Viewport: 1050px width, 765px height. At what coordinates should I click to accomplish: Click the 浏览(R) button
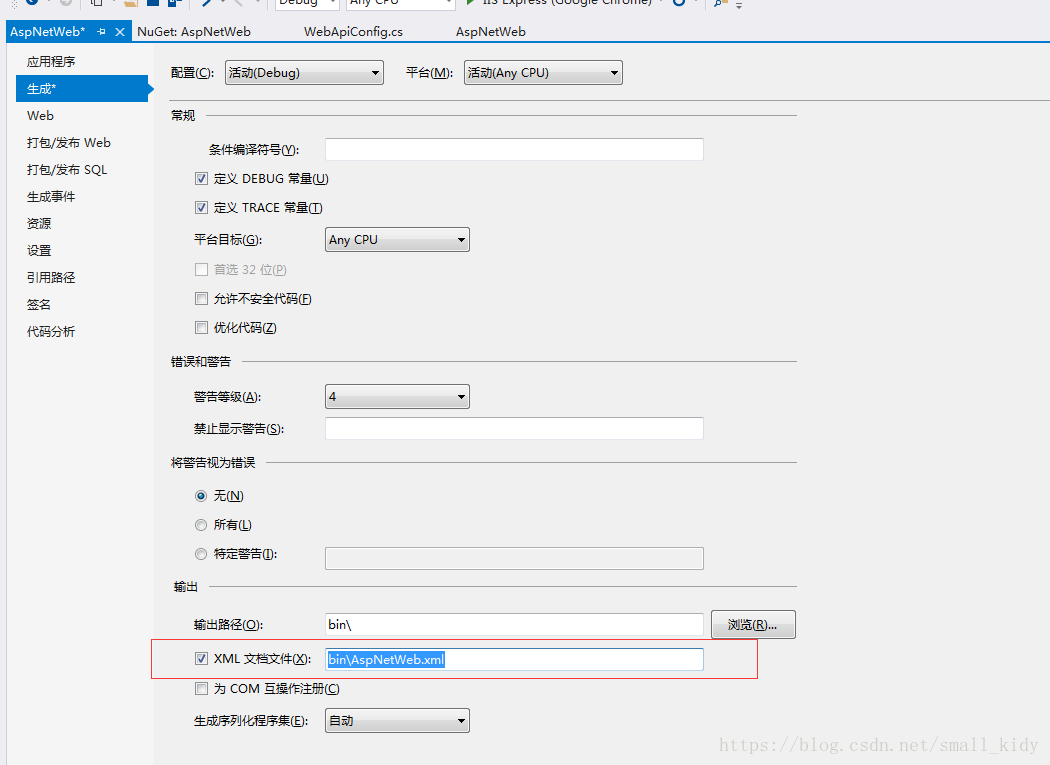[x=752, y=624]
